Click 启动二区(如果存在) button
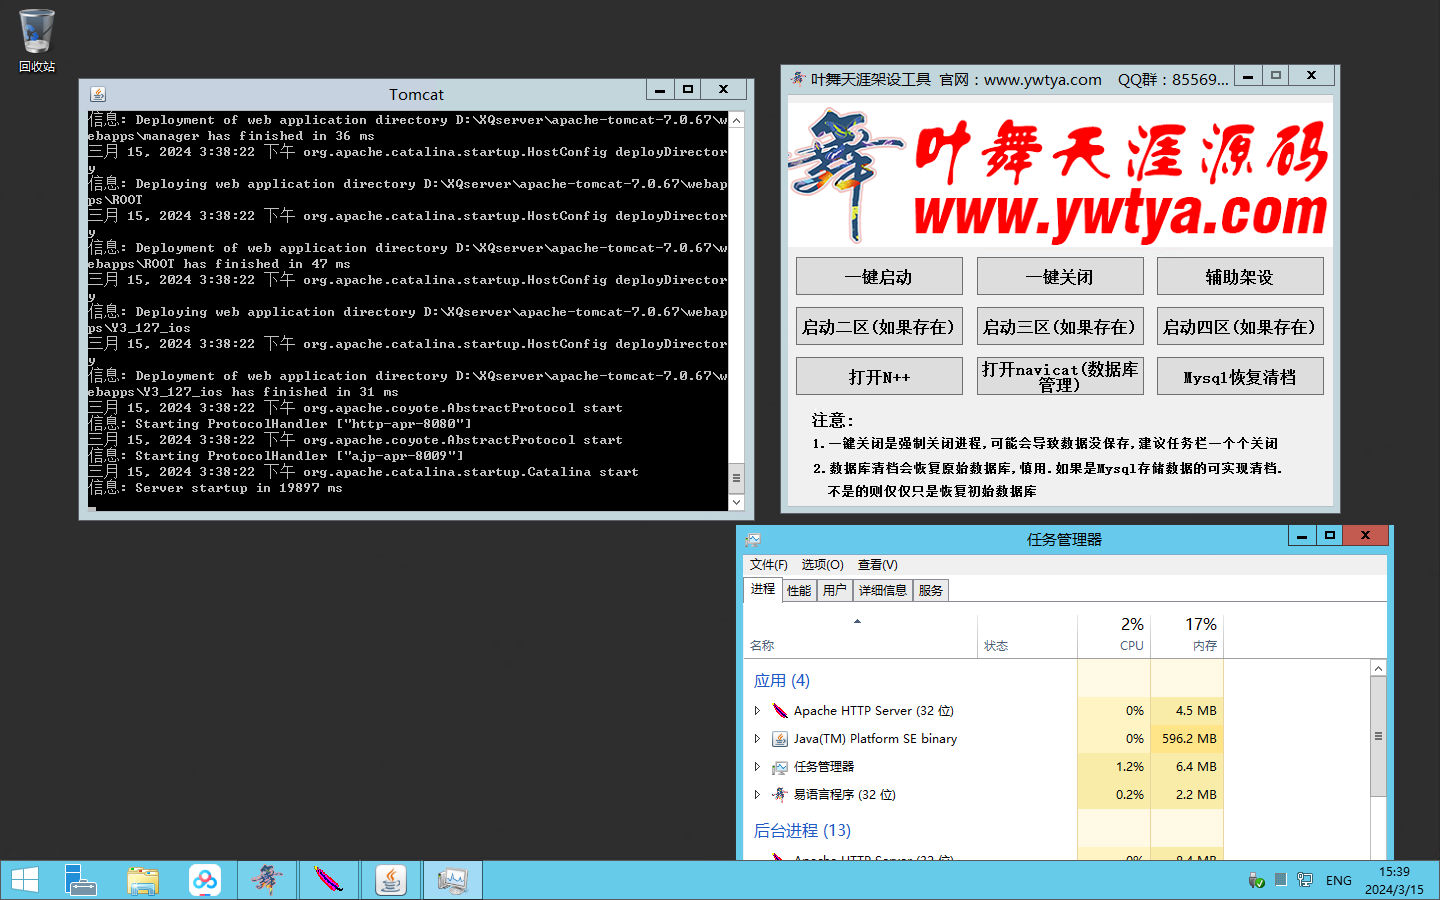Viewport: 1440px width, 900px height. pyautogui.click(x=879, y=327)
